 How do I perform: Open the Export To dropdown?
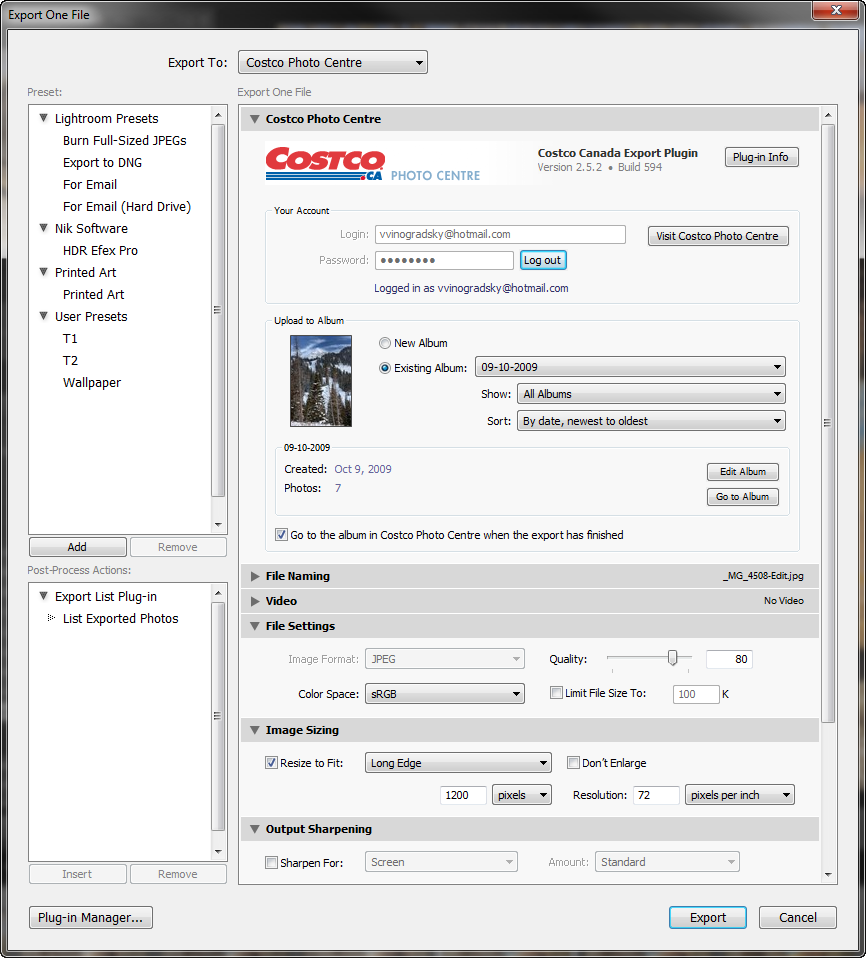click(x=332, y=62)
